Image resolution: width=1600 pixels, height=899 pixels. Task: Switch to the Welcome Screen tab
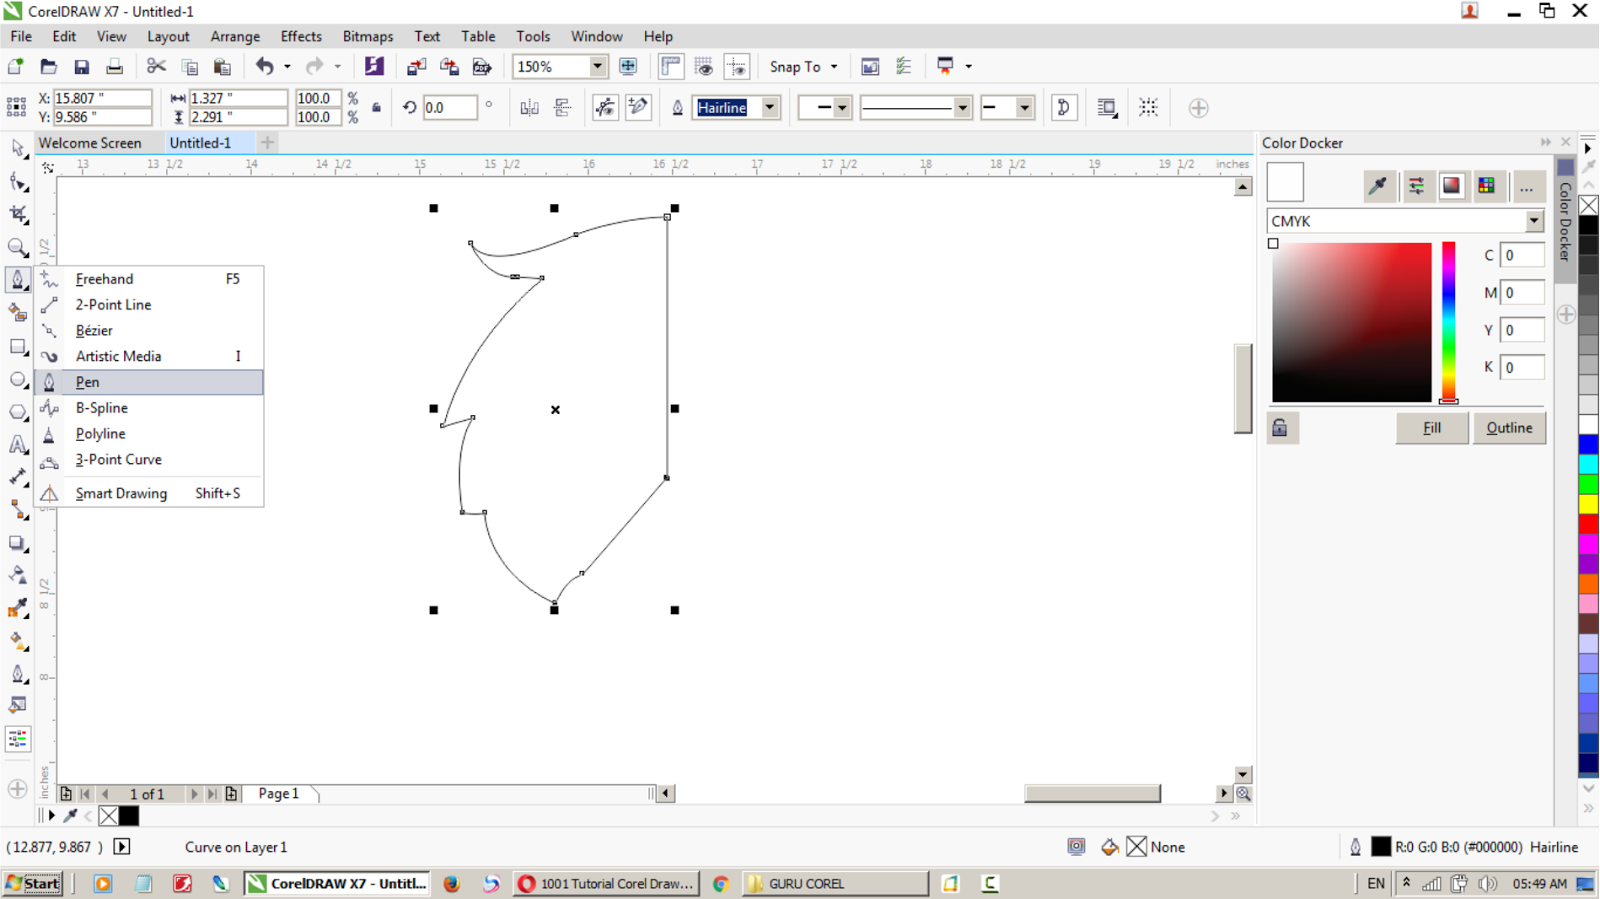[90, 143]
